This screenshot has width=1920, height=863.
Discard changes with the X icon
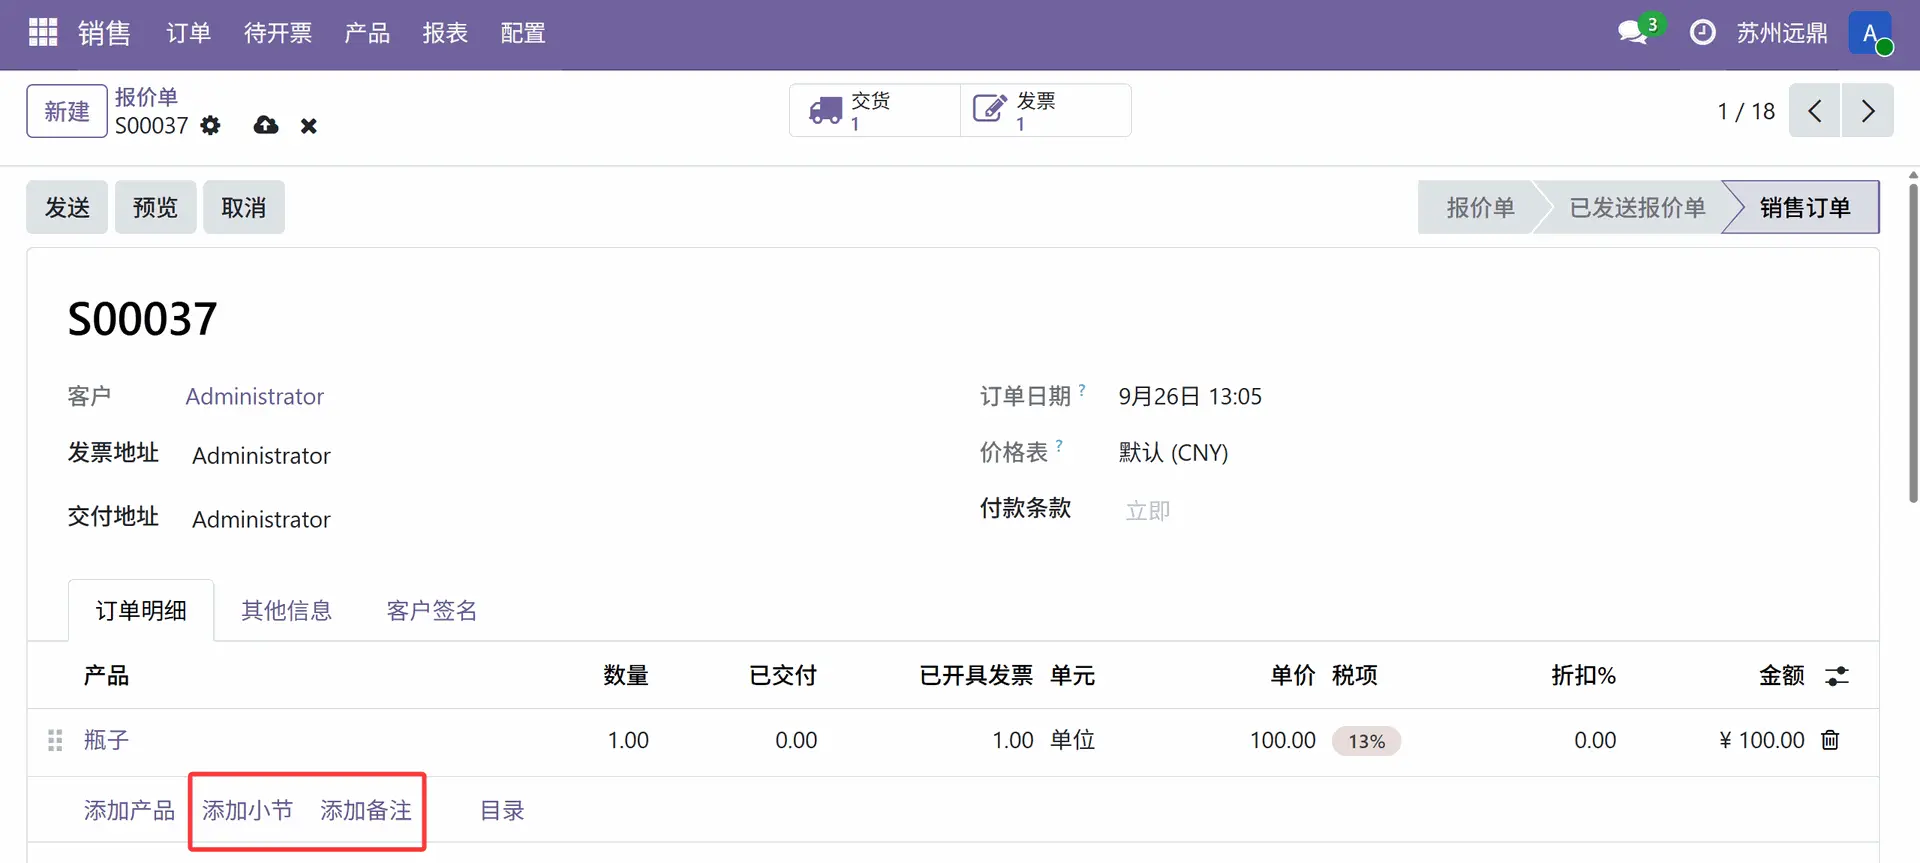(x=309, y=126)
